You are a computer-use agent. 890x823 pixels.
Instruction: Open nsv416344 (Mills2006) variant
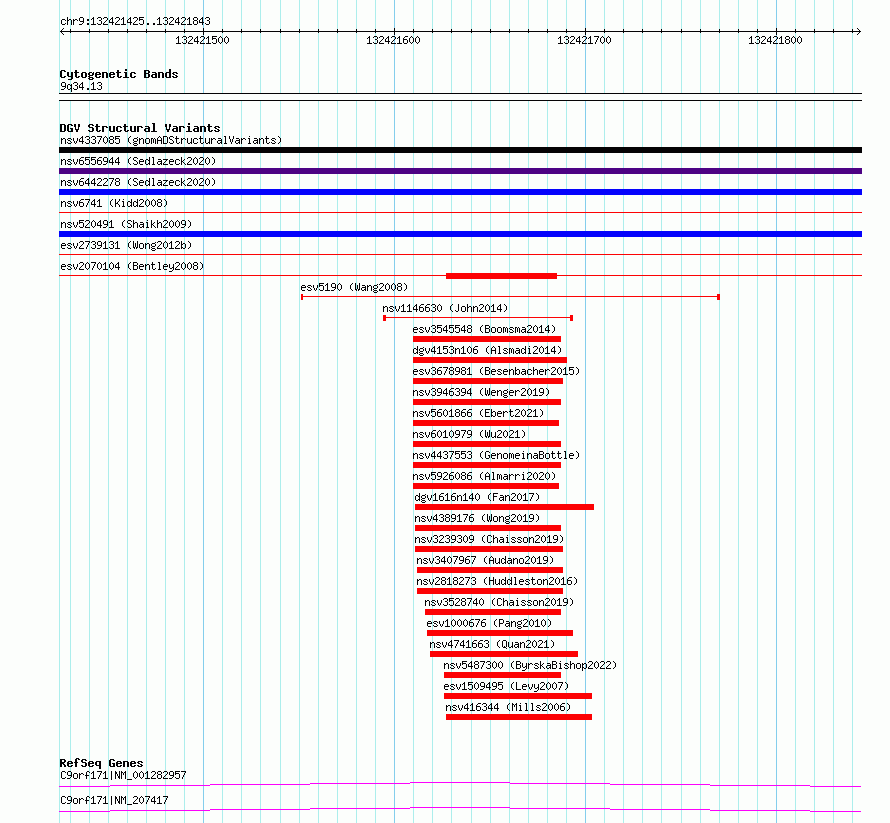coord(508,707)
